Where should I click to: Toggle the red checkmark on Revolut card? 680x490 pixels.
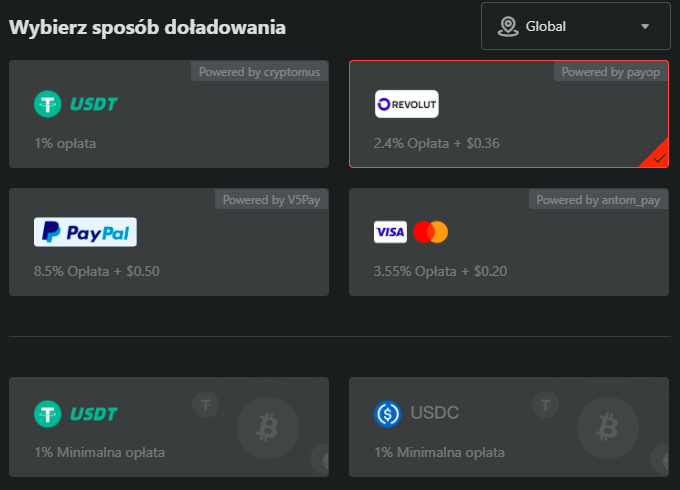pyautogui.click(x=657, y=157)
